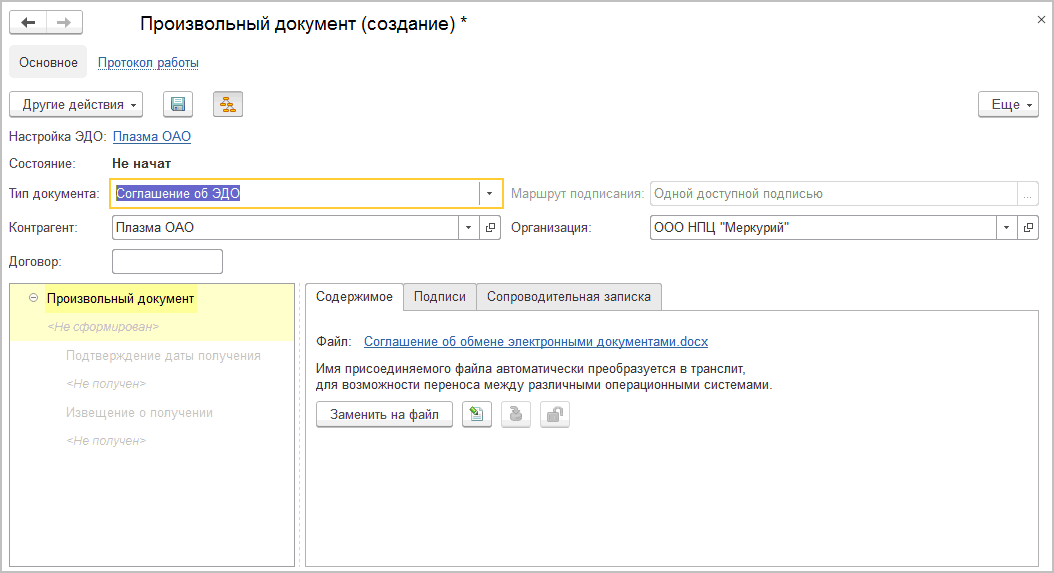1054x573 pixels.
Task: Switch to the Подписи tab
Action: point(440,296)
